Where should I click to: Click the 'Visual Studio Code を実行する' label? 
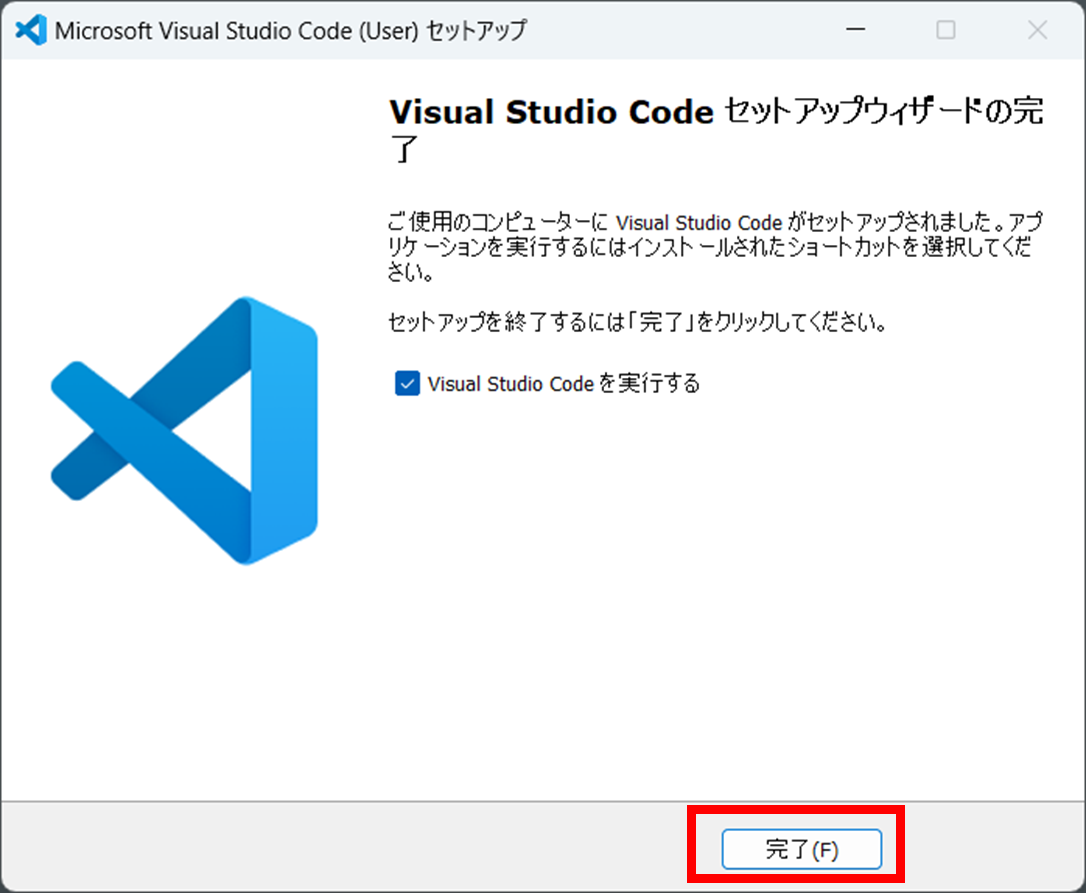pyautogui.click(x=563, y=383)
